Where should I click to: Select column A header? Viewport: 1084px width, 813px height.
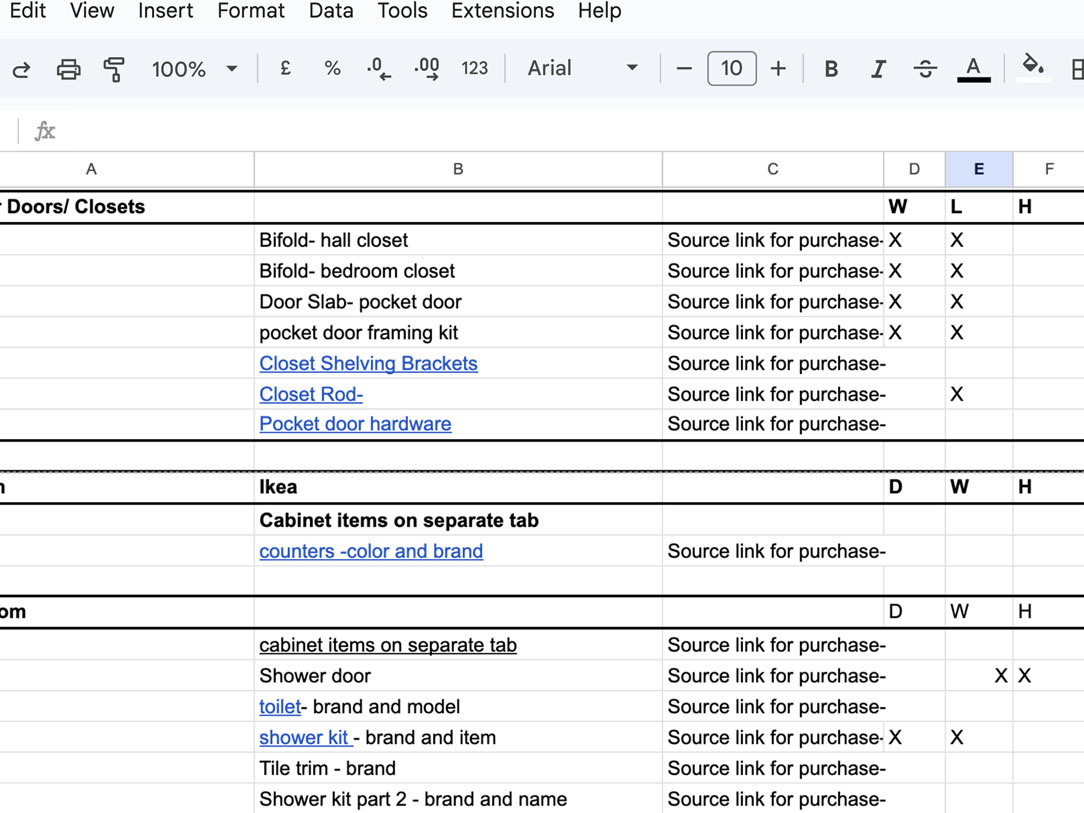click(127, 169)
